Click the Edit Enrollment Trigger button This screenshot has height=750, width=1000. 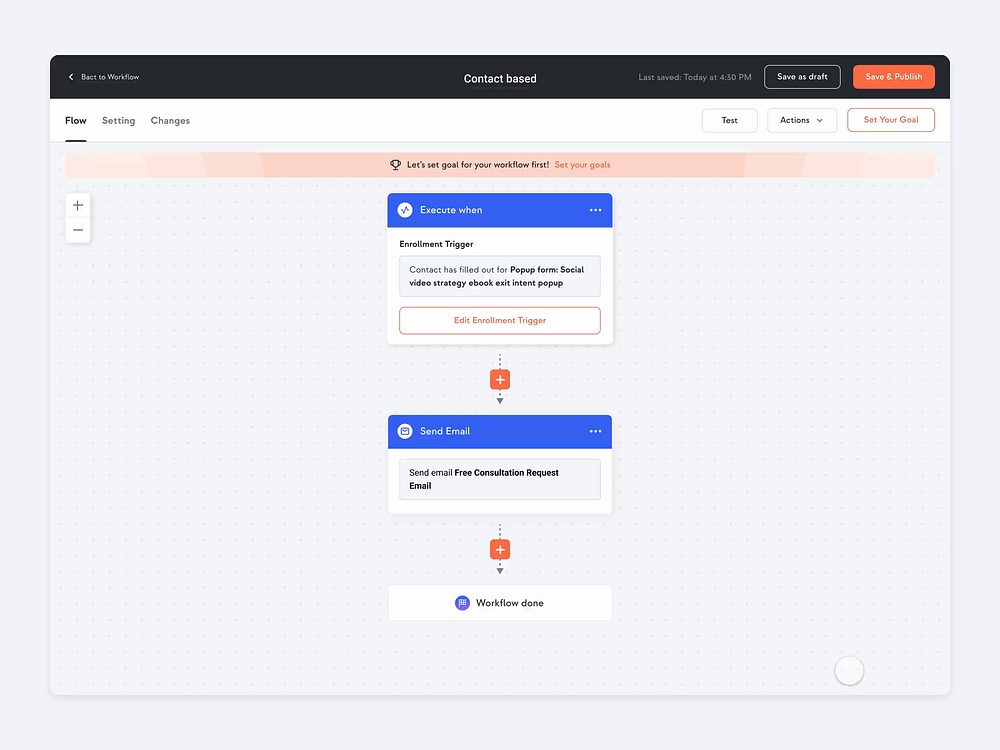499,320
